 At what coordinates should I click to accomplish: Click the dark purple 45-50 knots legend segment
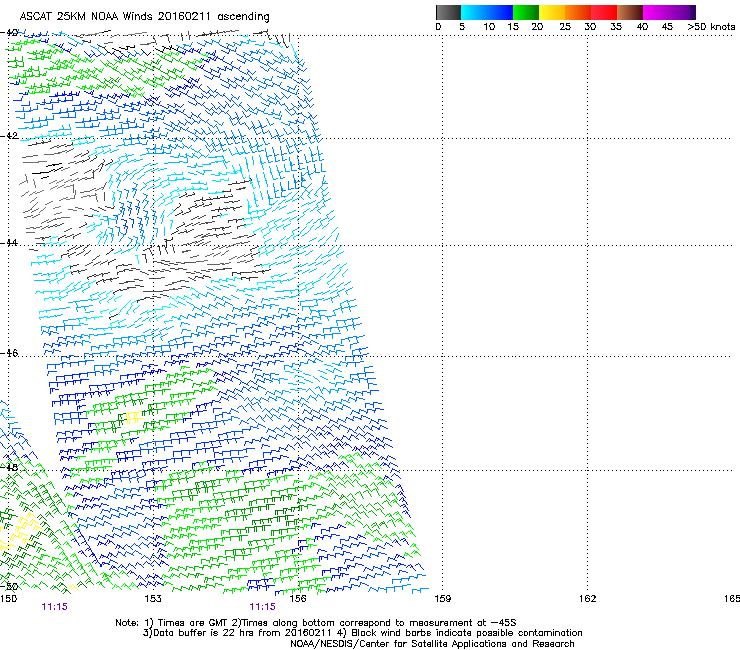pyautogui.click(x=682, y=12)
